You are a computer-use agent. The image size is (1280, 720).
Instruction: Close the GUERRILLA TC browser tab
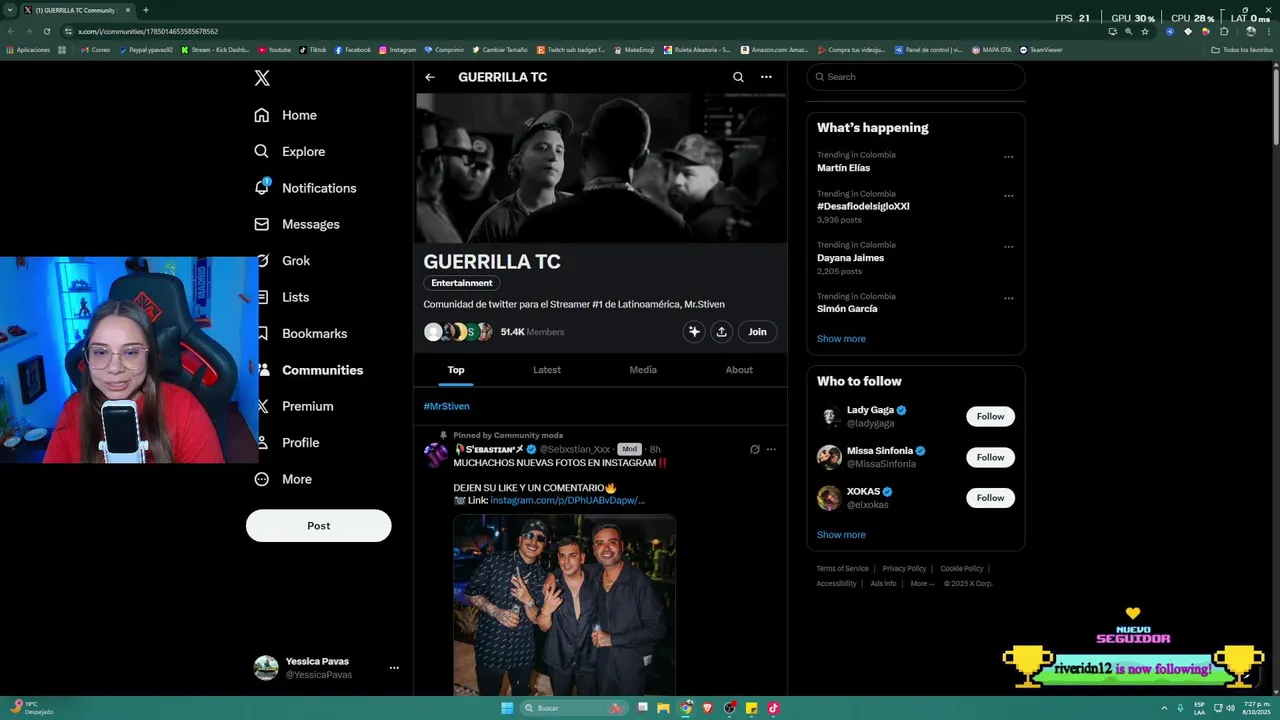pyautogui.click(x=128, y=10)
